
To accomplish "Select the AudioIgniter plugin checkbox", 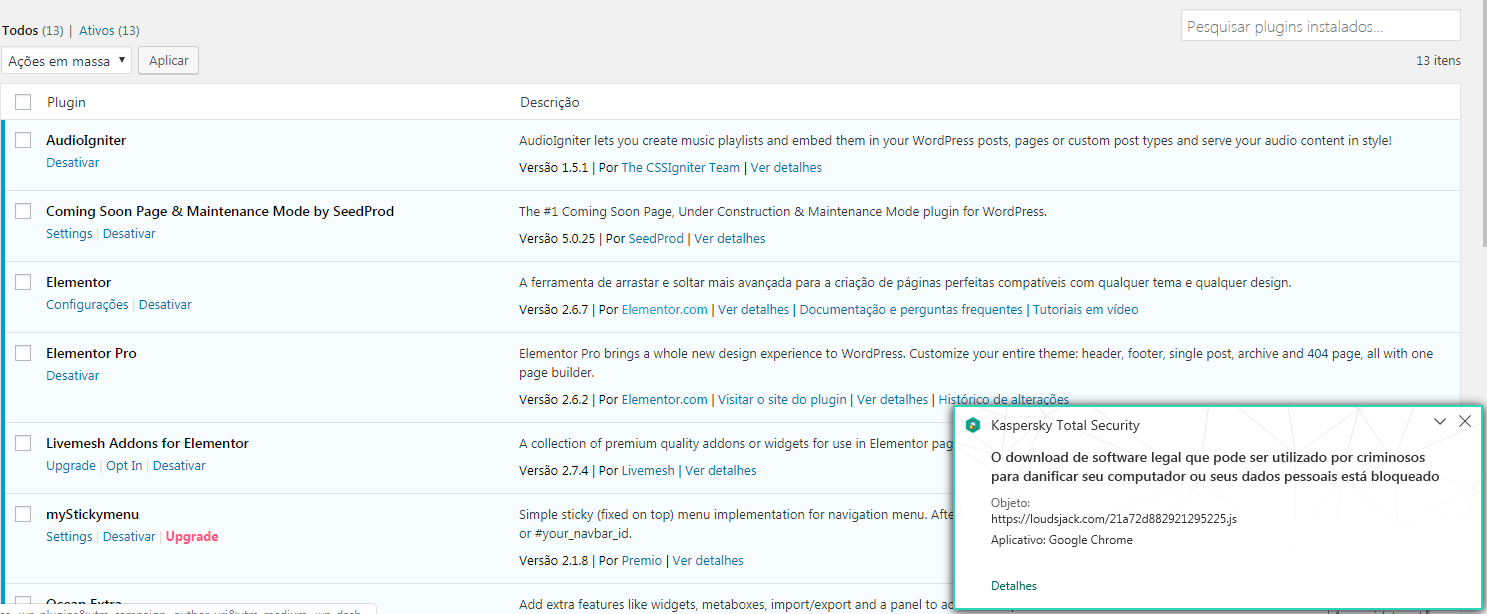I will click(23, 140).
